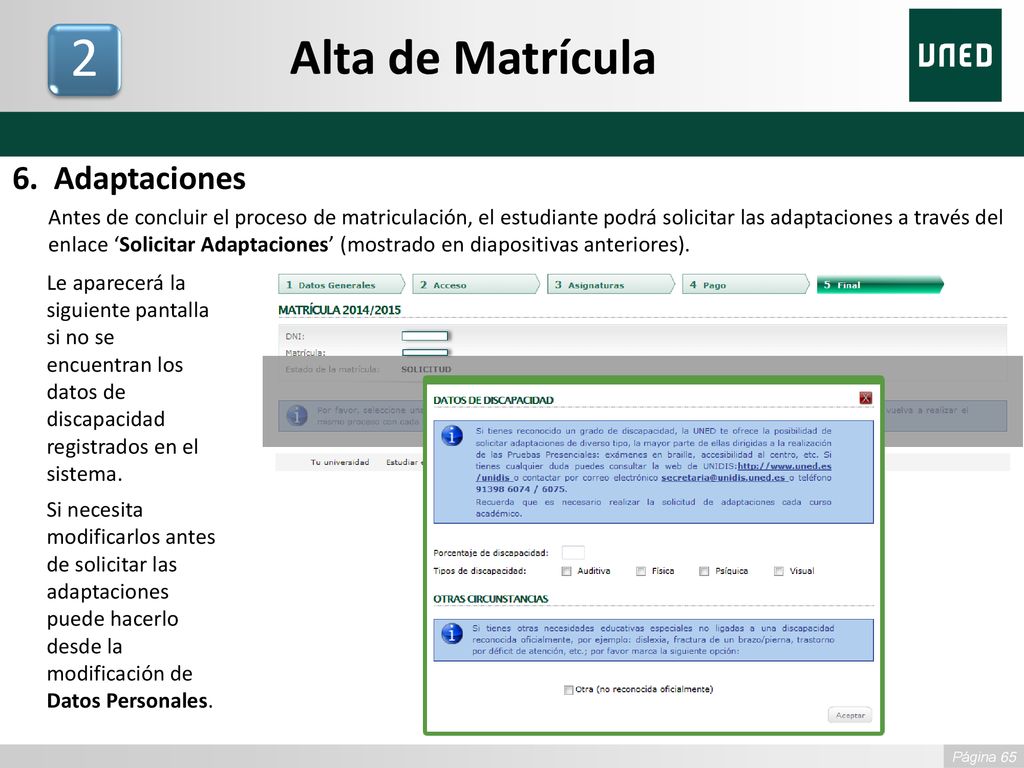Screen dimensions: 1024x768
Task: Focus the Porcentaje de discapacidad field
Action: coord(573,552)
